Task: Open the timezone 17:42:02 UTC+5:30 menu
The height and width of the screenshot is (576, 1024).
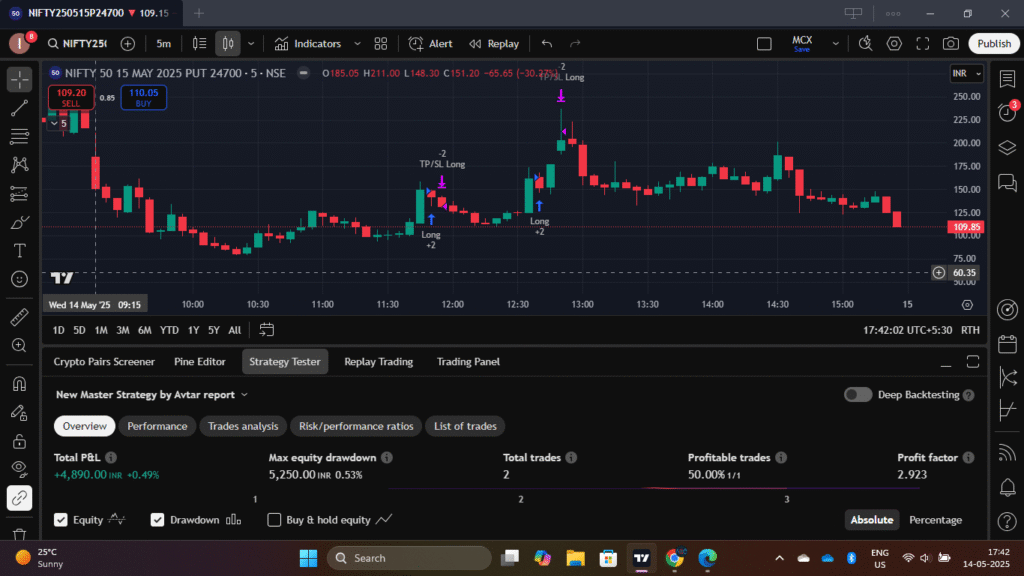Action: pyautogui.click(x=907, y=330)
